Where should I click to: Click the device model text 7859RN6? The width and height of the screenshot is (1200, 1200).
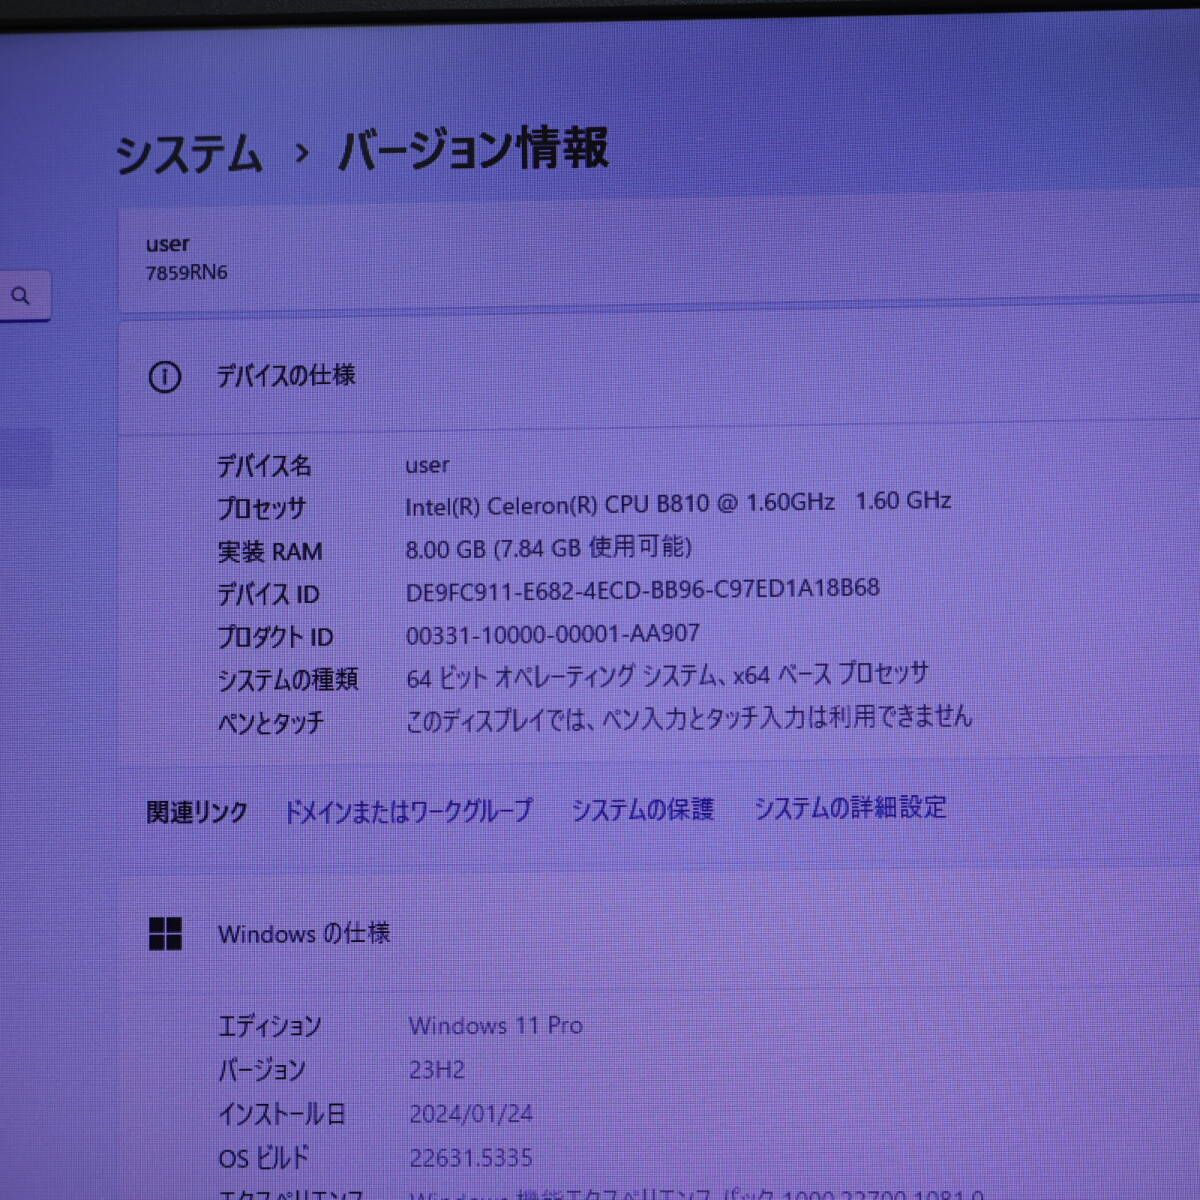click(x=187, y=272)
